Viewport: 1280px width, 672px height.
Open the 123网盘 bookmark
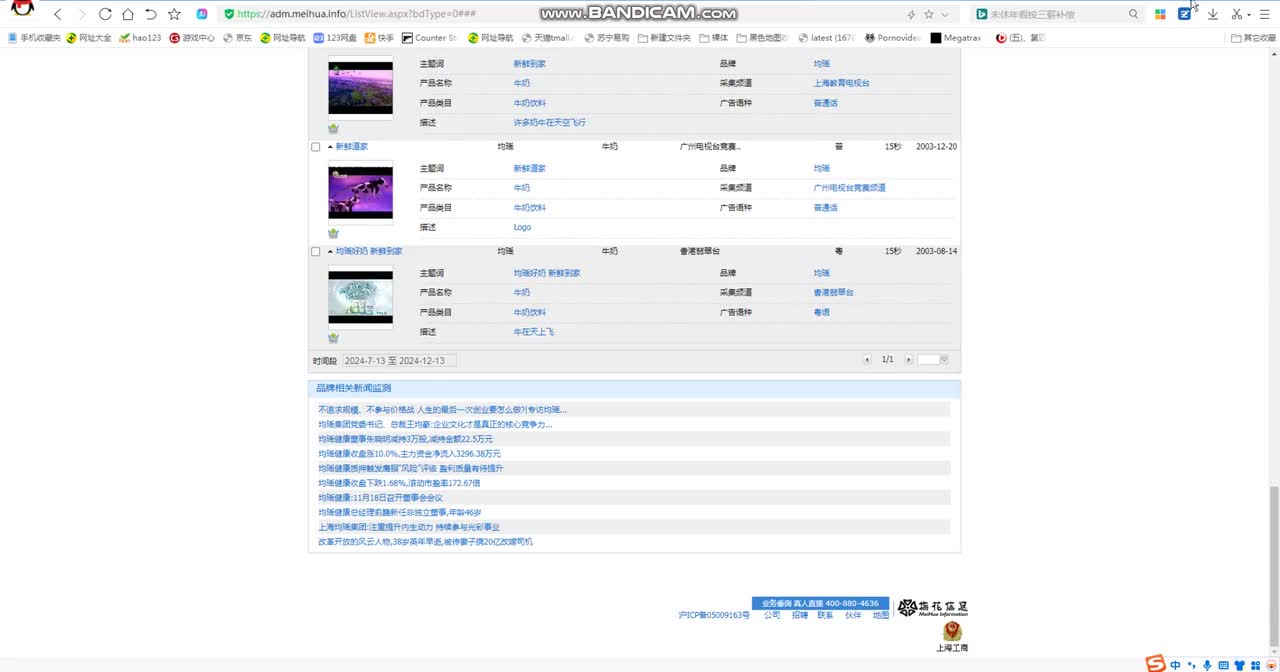tap(335, 38)
